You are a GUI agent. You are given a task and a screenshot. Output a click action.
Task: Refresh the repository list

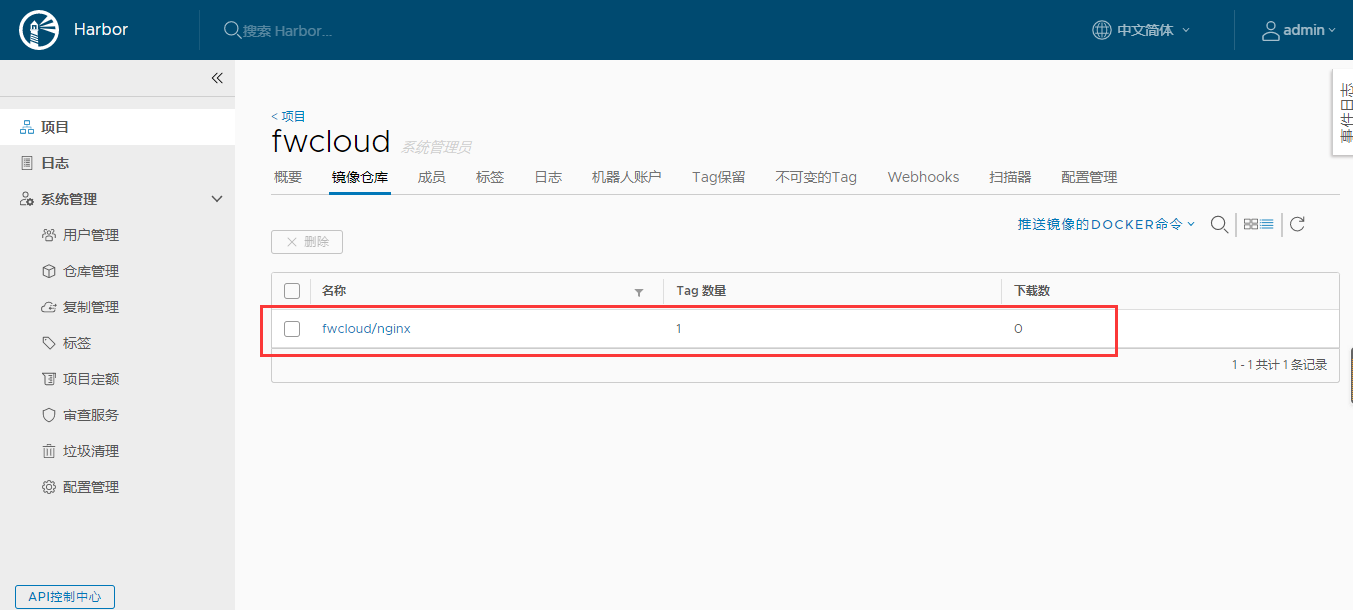pyautogui.click(x=1297, y=224)
